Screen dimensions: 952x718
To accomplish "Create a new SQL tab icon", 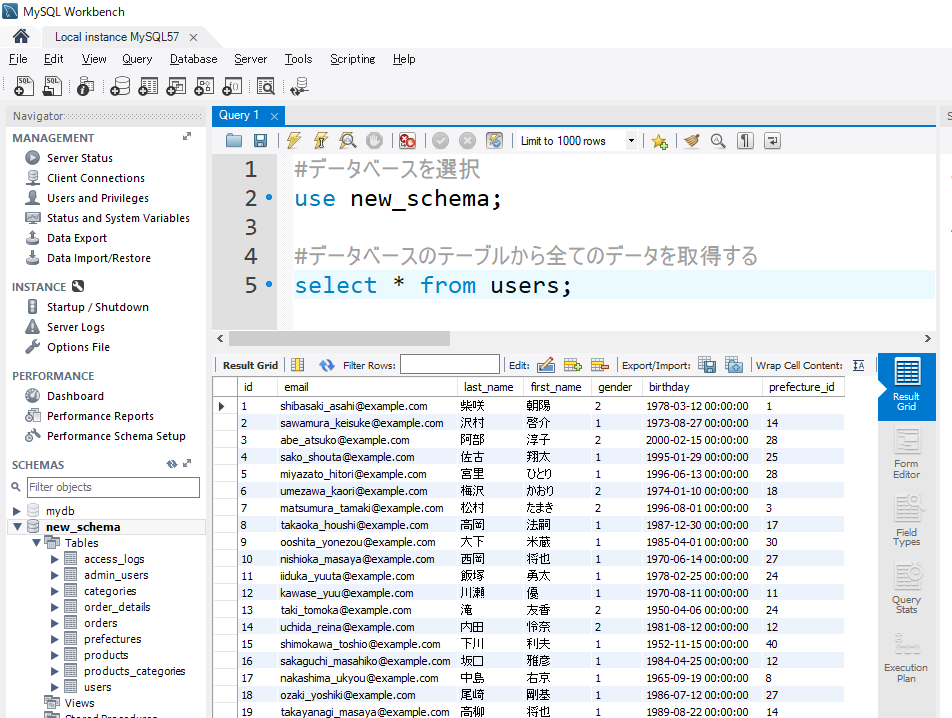I will (24, 86).
